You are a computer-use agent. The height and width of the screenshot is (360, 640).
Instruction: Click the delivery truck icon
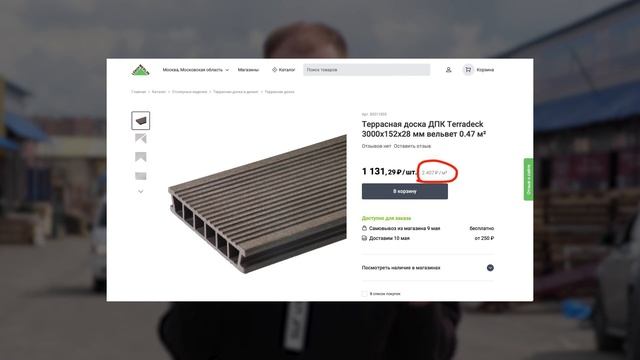click(364, 238)
